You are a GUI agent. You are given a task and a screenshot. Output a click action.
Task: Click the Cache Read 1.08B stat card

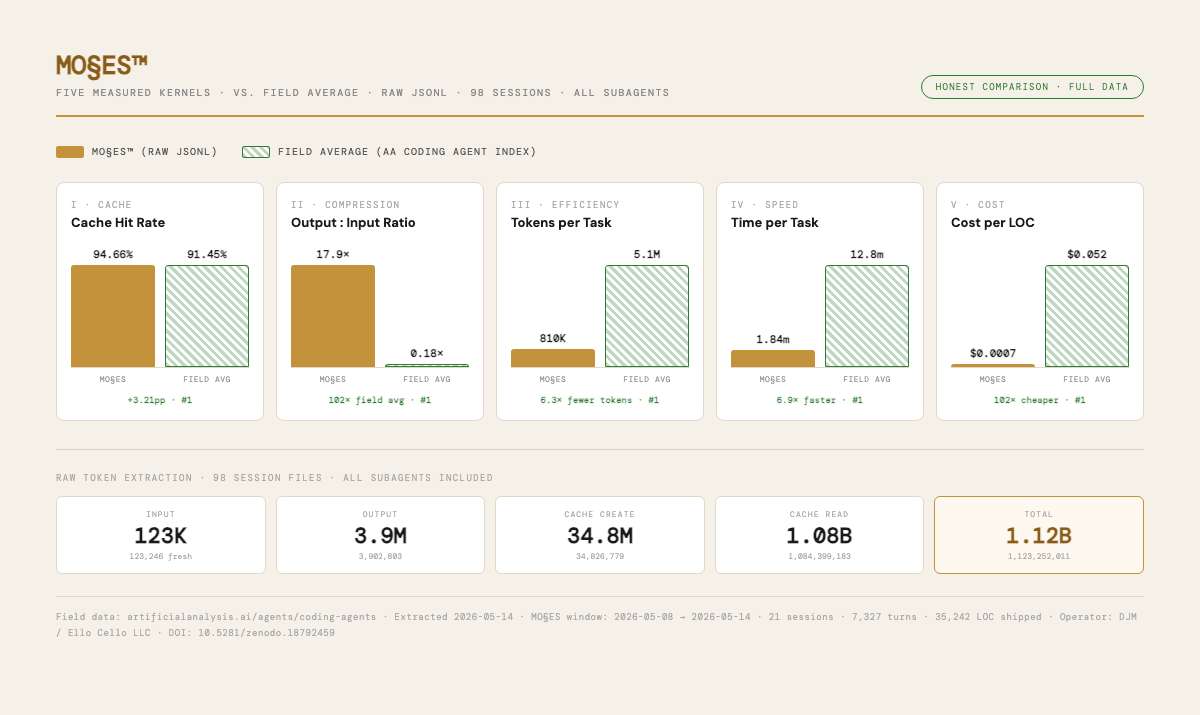(819, 535)
